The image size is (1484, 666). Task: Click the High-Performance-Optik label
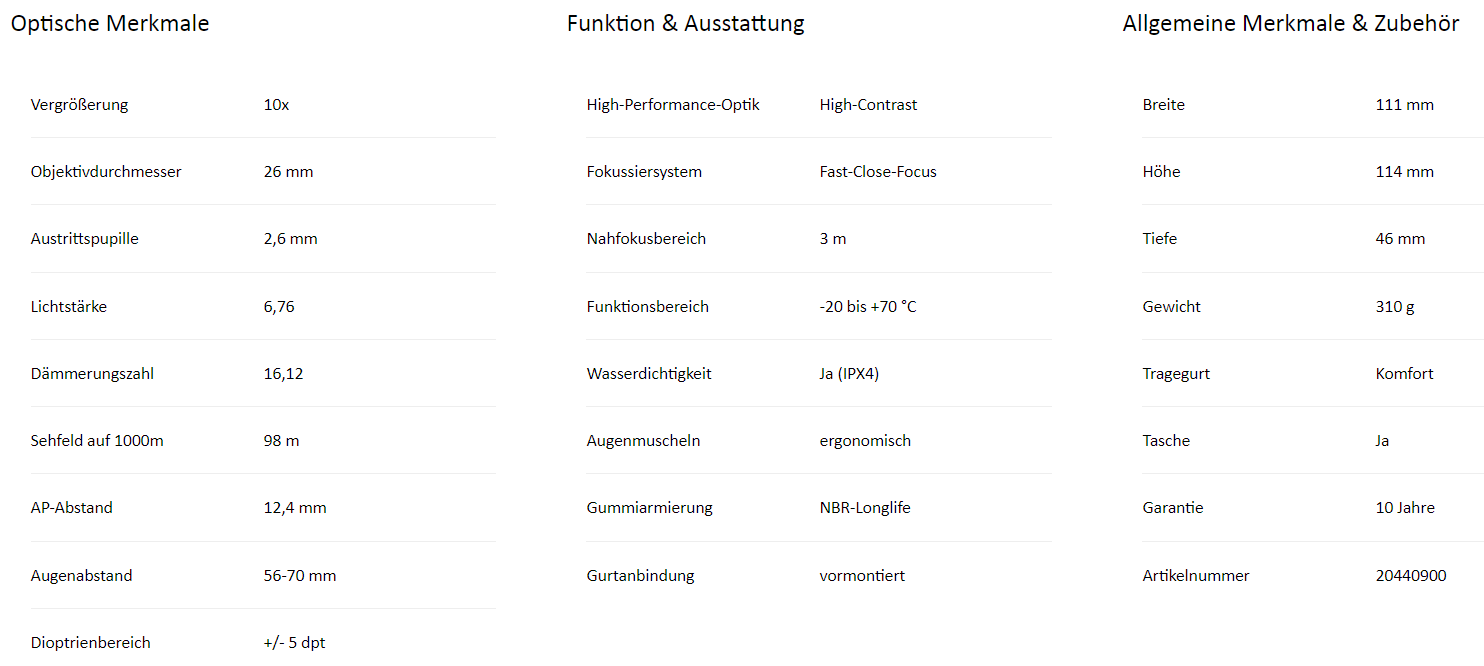(x=673, y=105)
